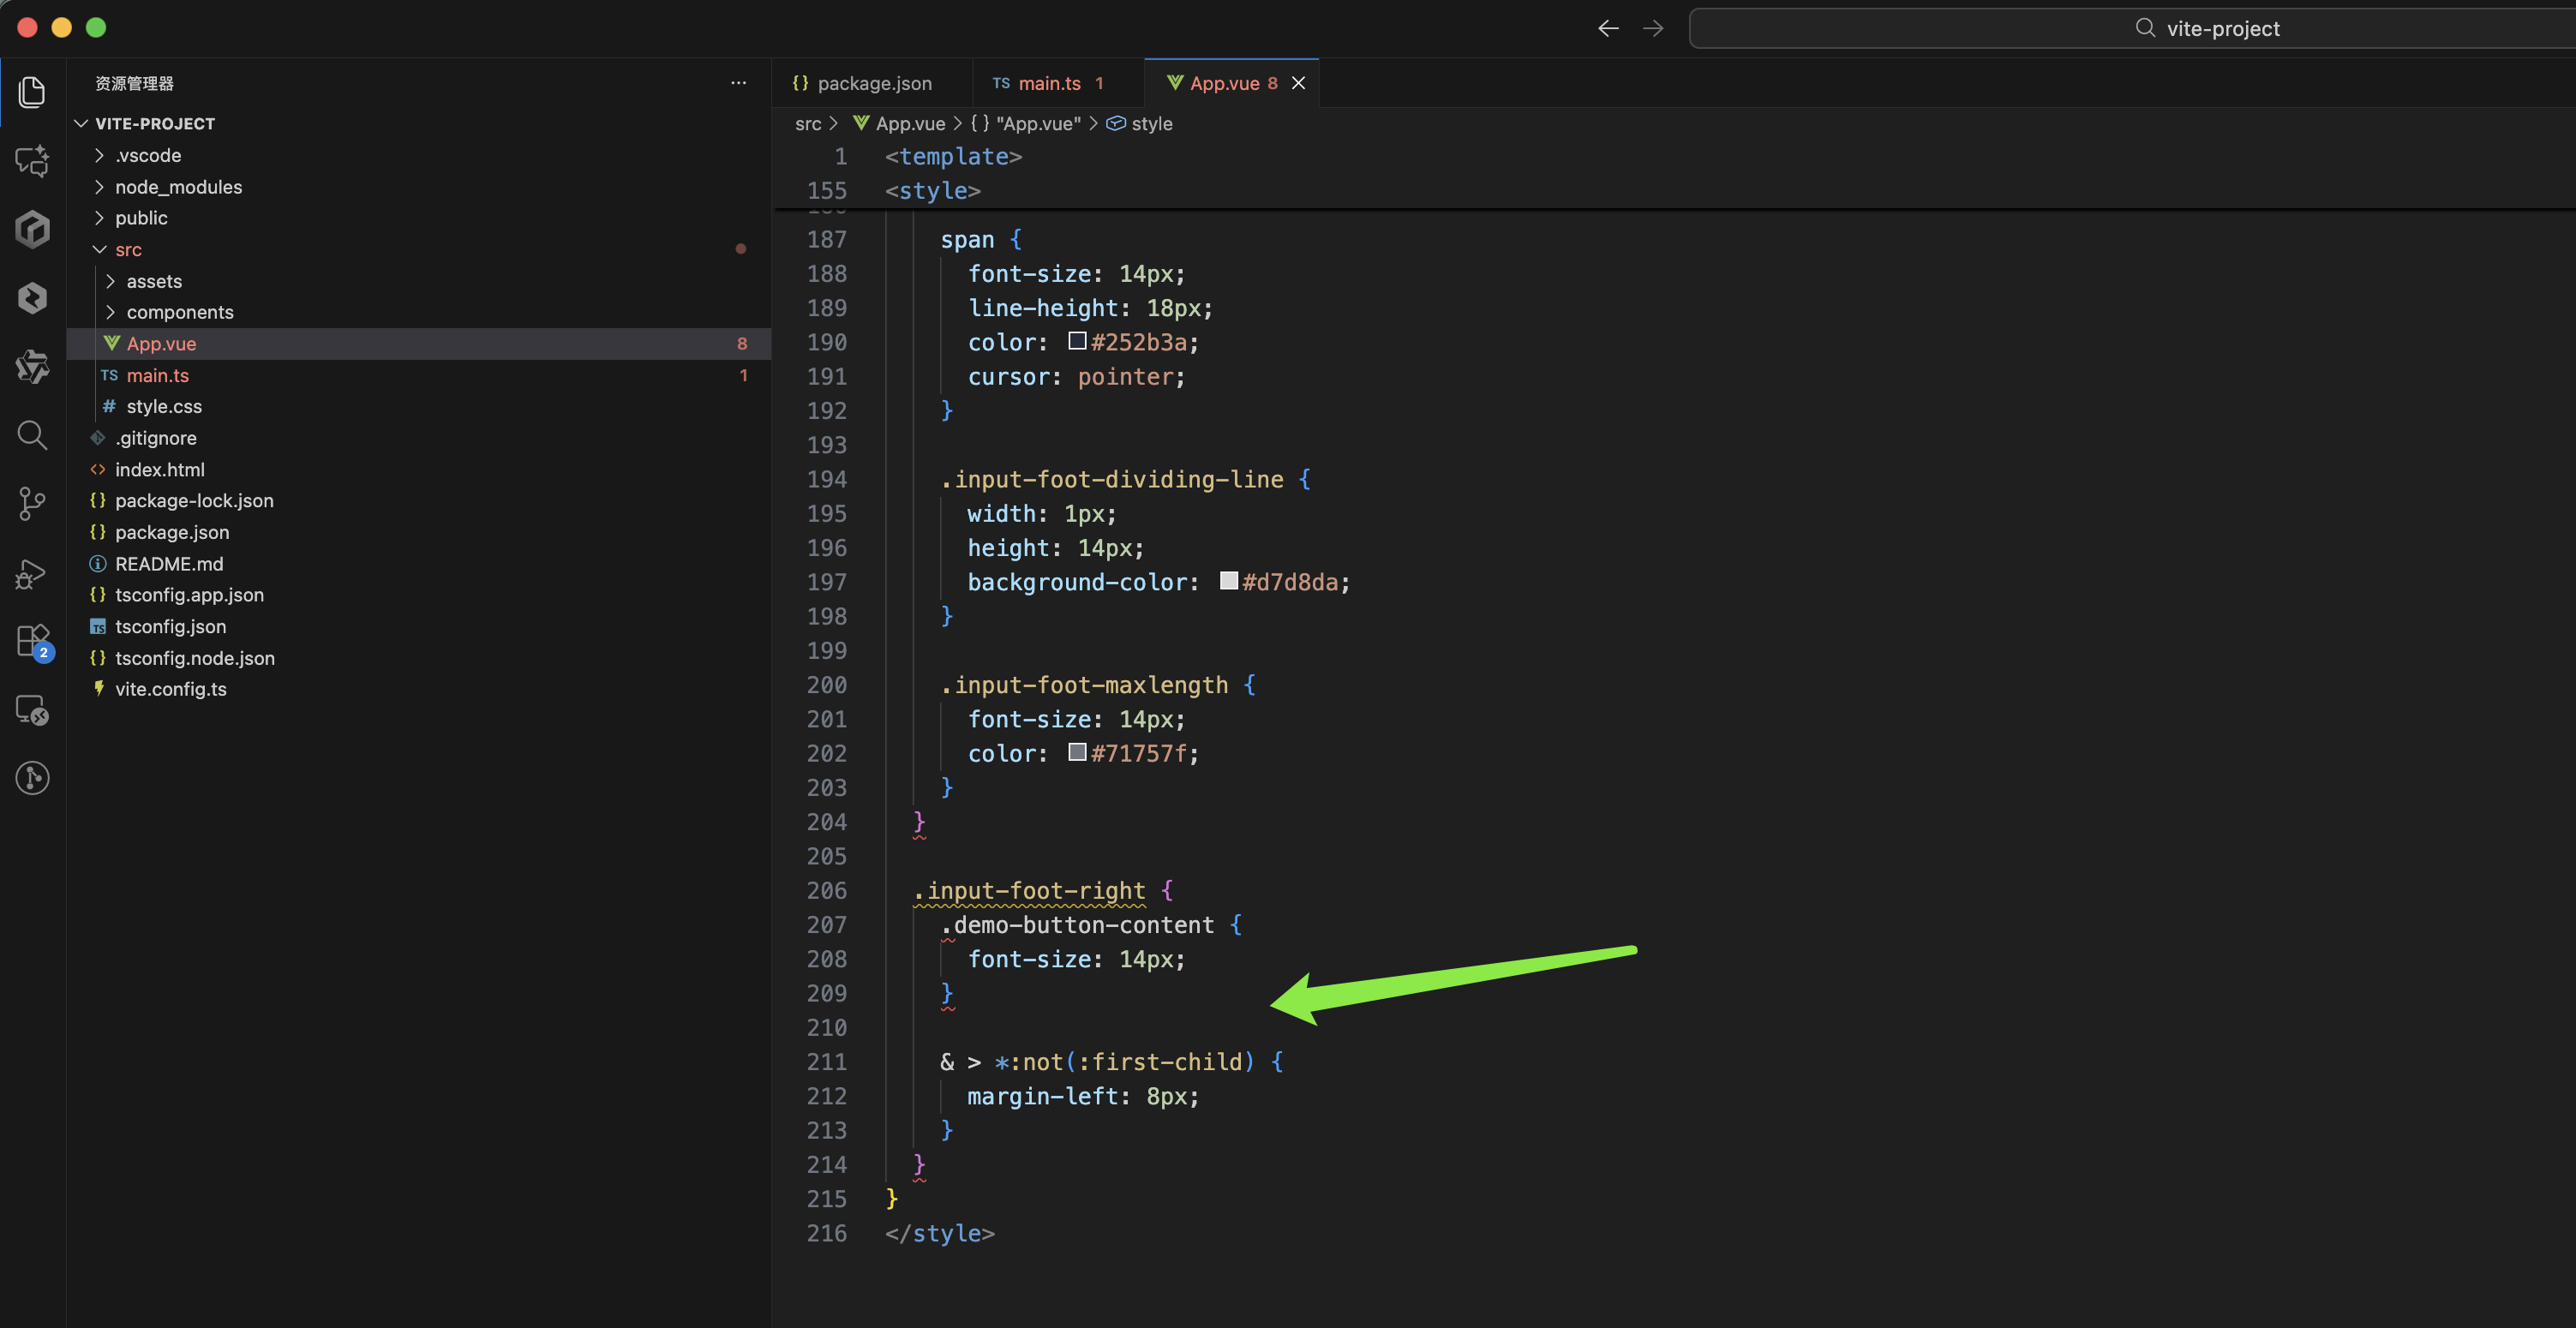
Task: Collapse the VITE-PROJECT root section
Action: point(155,123)
